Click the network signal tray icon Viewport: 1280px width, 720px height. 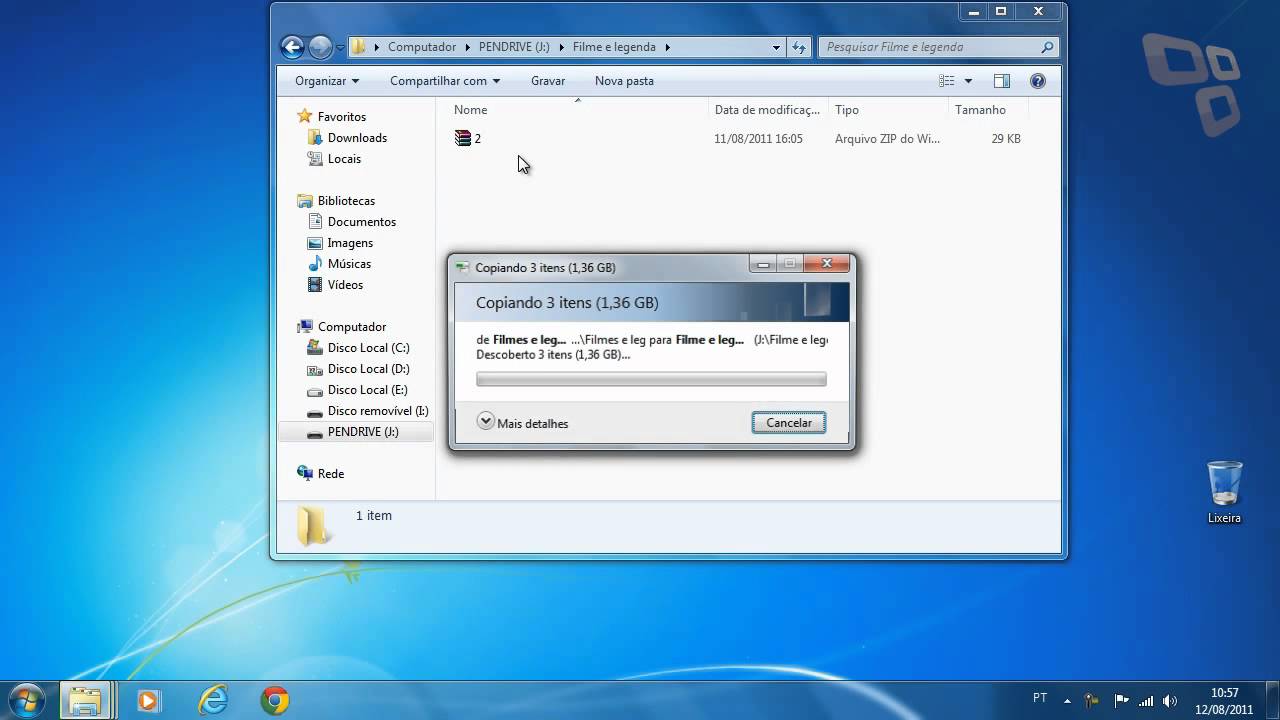coord(1146,701)
